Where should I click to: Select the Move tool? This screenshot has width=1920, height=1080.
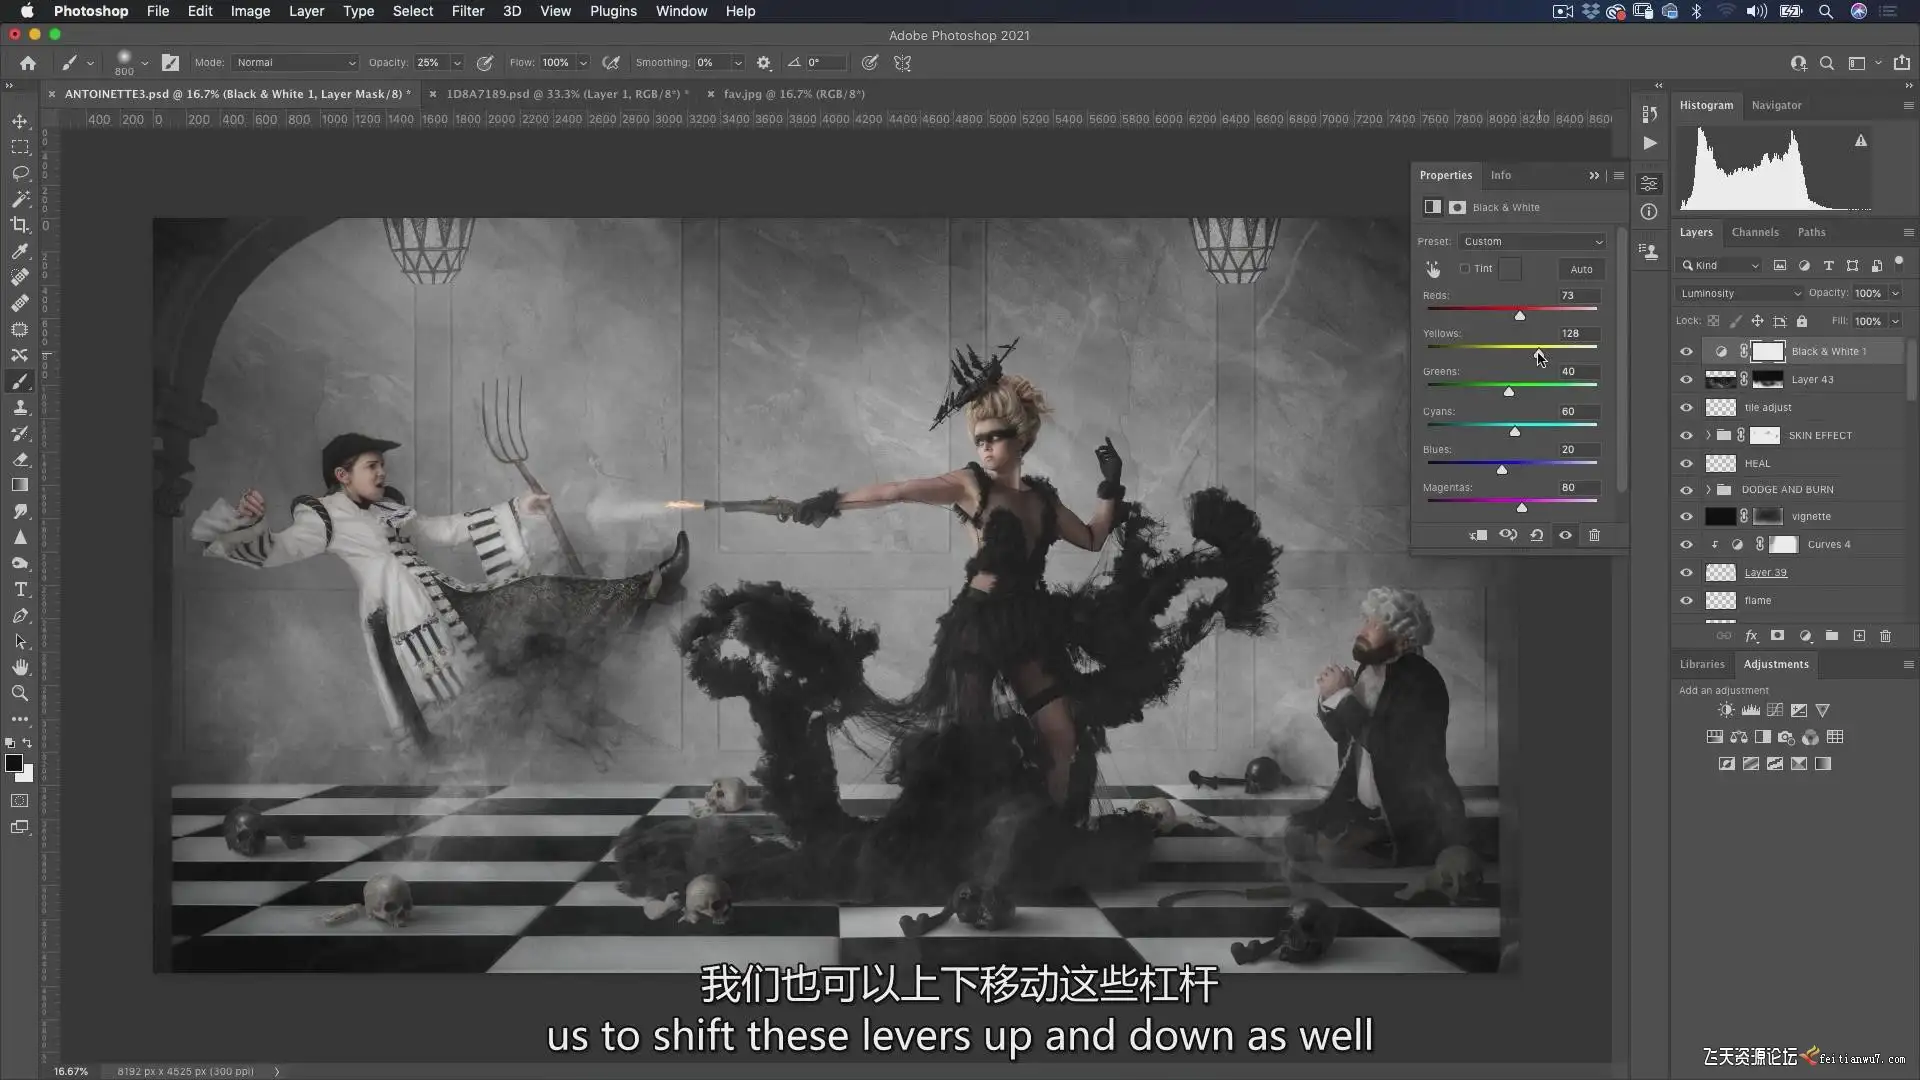(x=20, y=121)
